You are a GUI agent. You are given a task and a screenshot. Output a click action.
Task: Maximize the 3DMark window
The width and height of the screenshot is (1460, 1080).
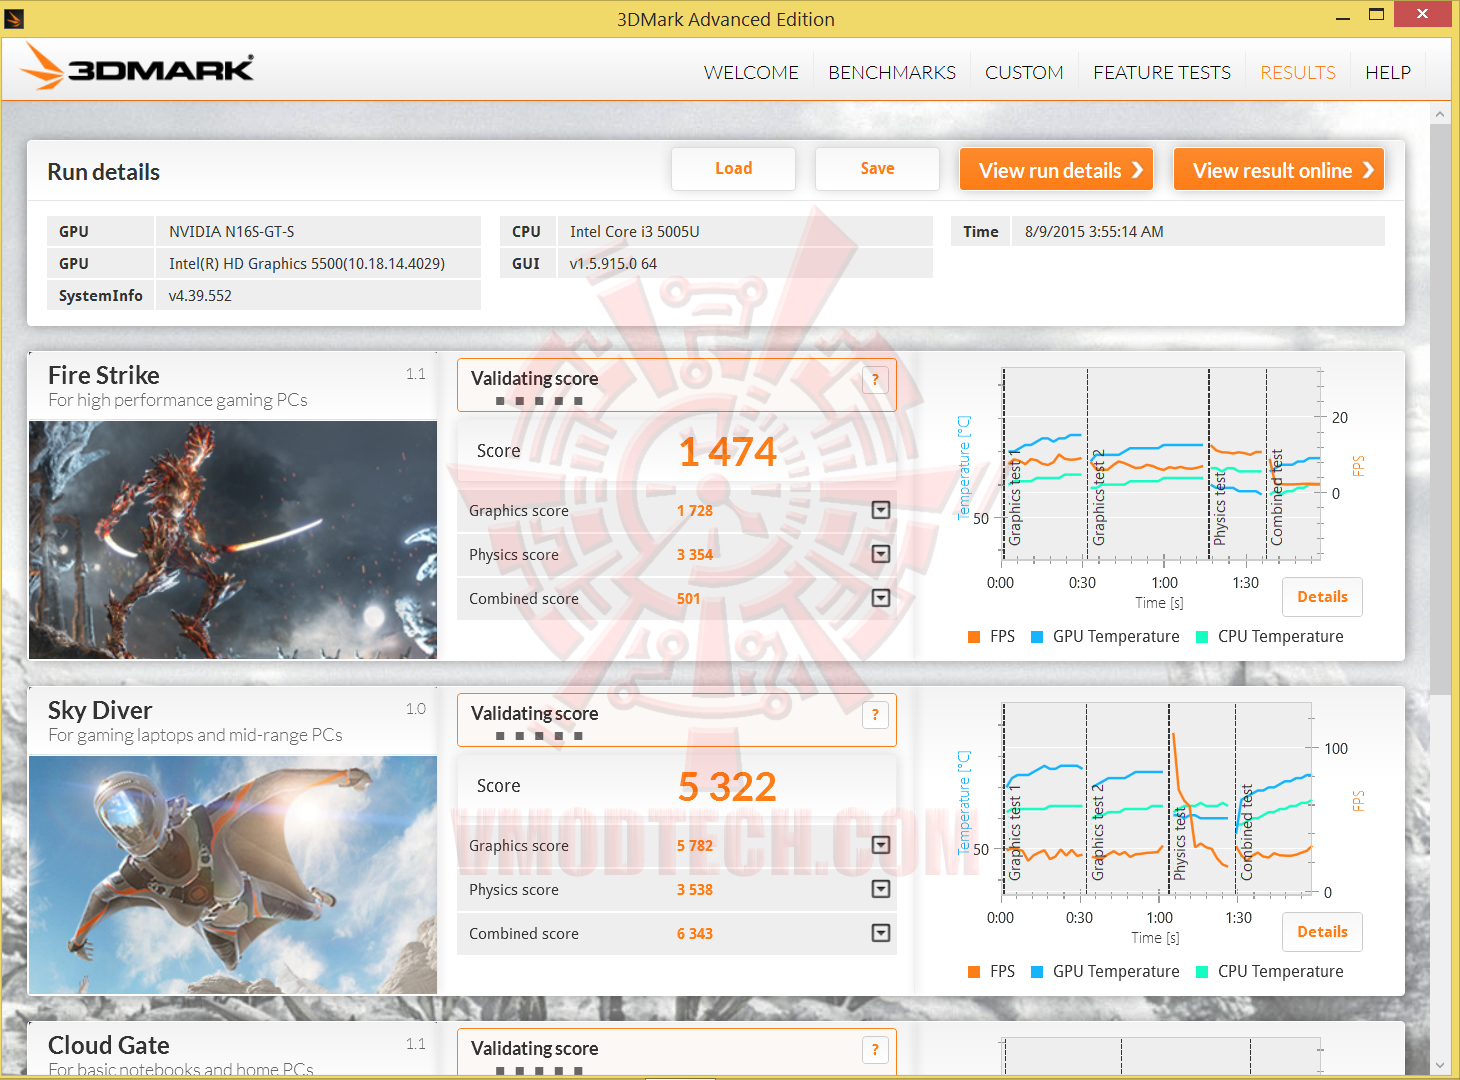point(1377,15)
